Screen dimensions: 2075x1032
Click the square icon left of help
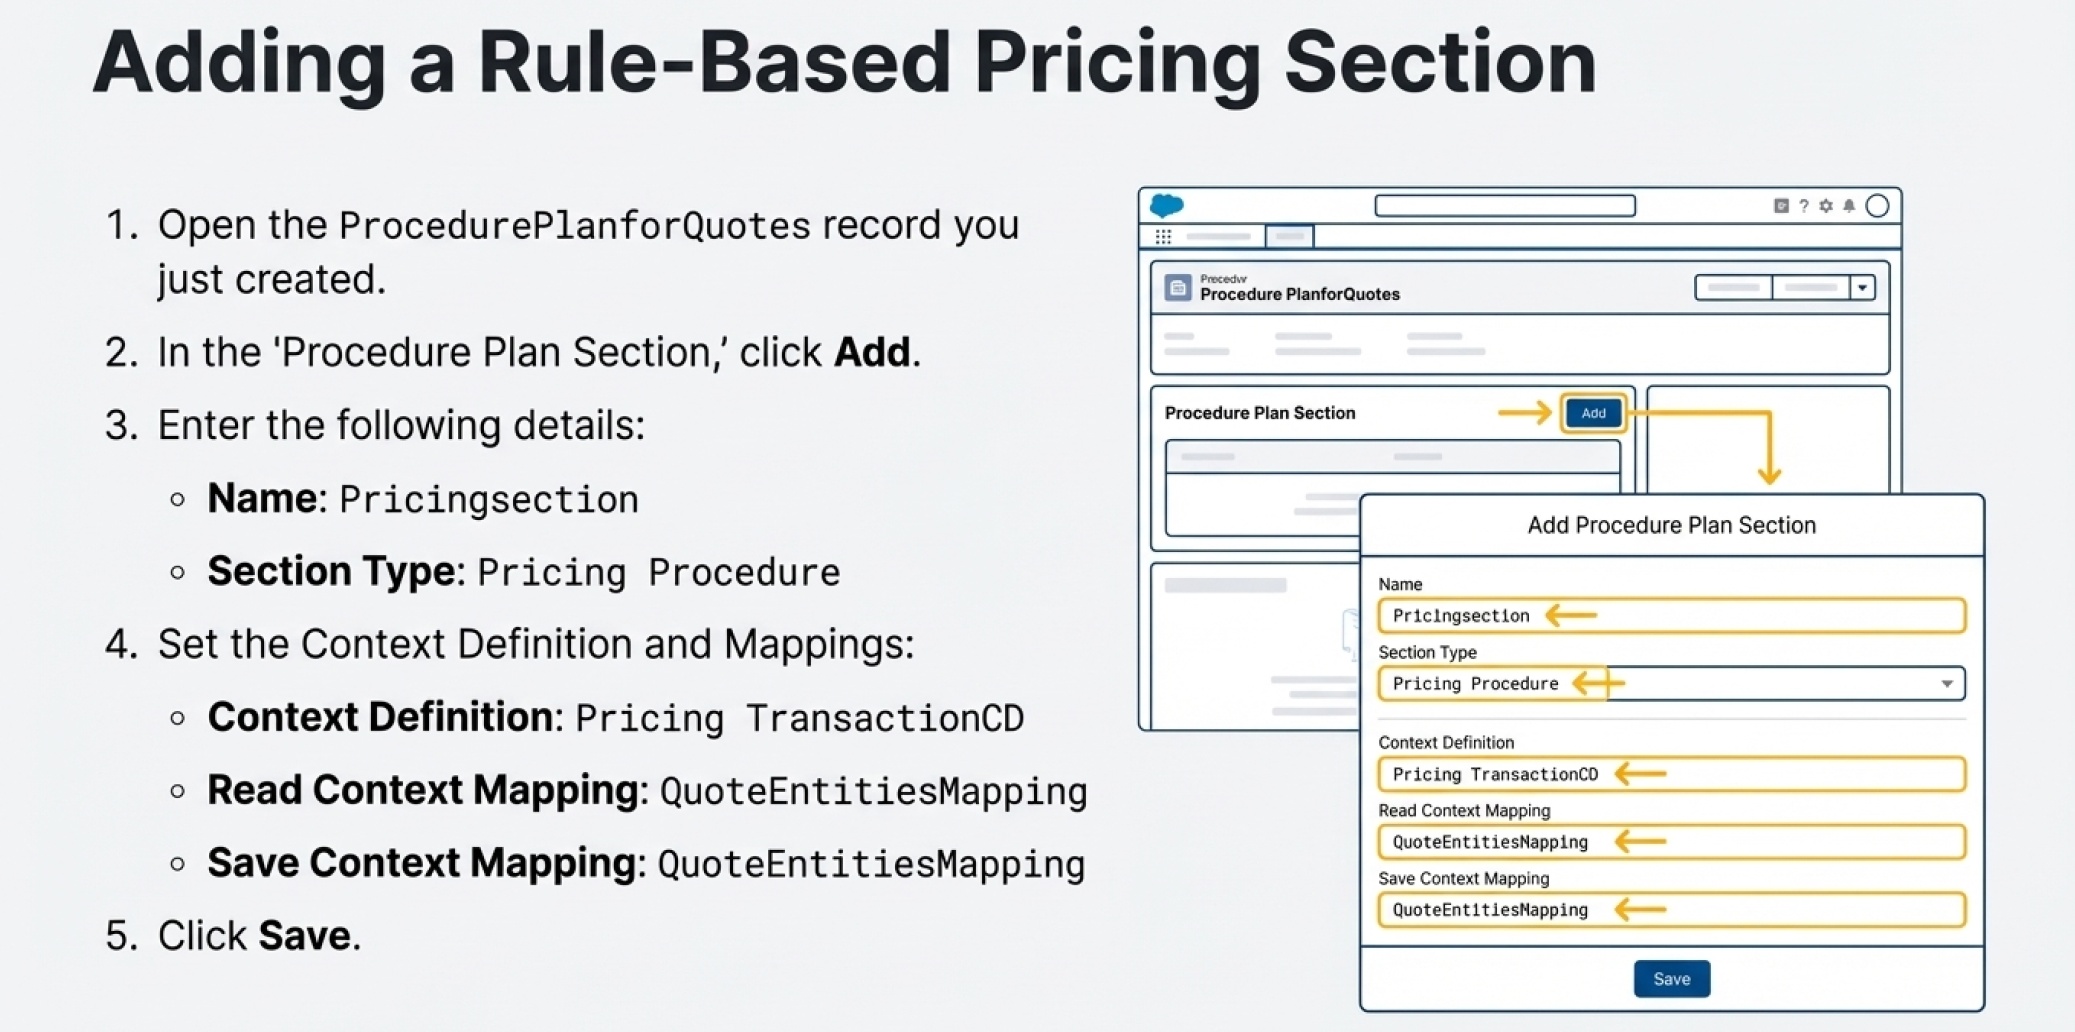pos(1781,206)
